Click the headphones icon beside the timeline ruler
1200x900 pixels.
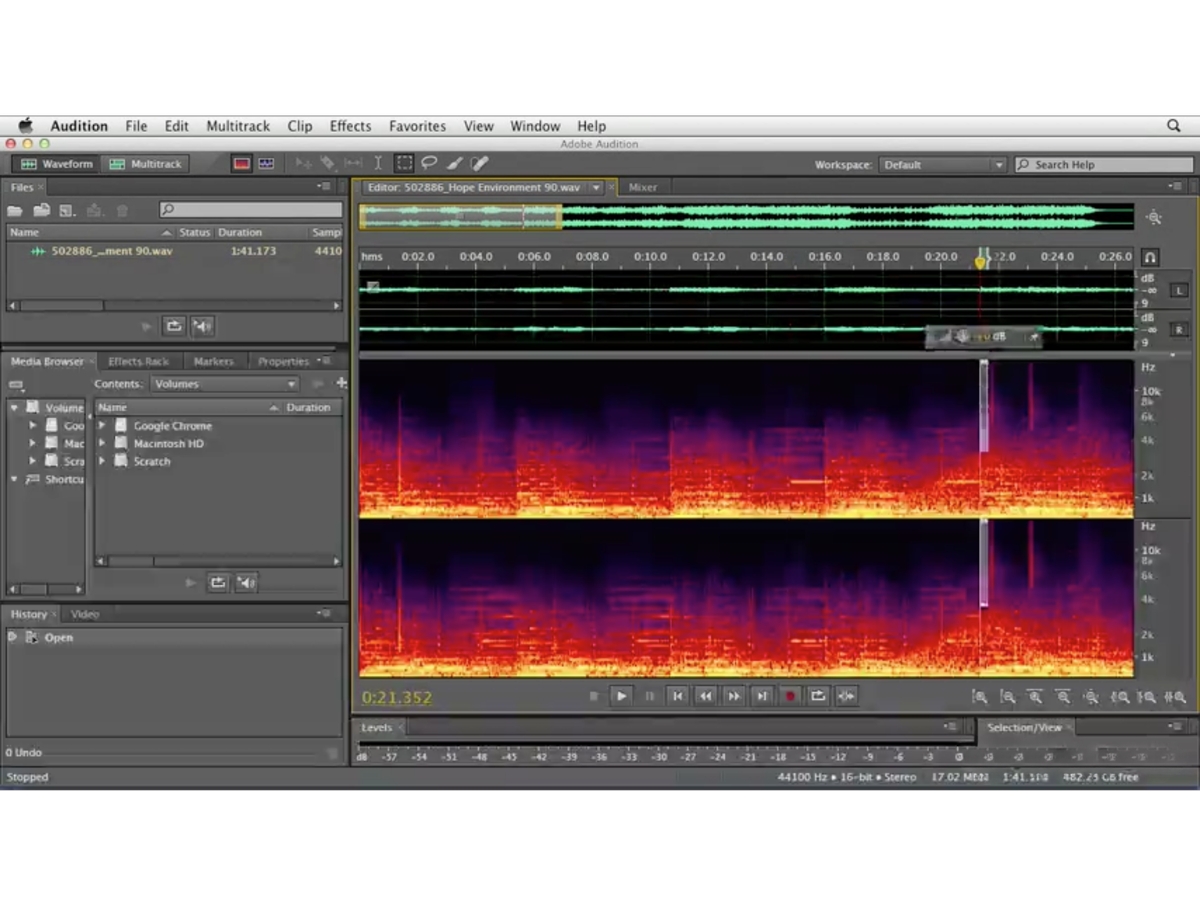(1151, 257)
